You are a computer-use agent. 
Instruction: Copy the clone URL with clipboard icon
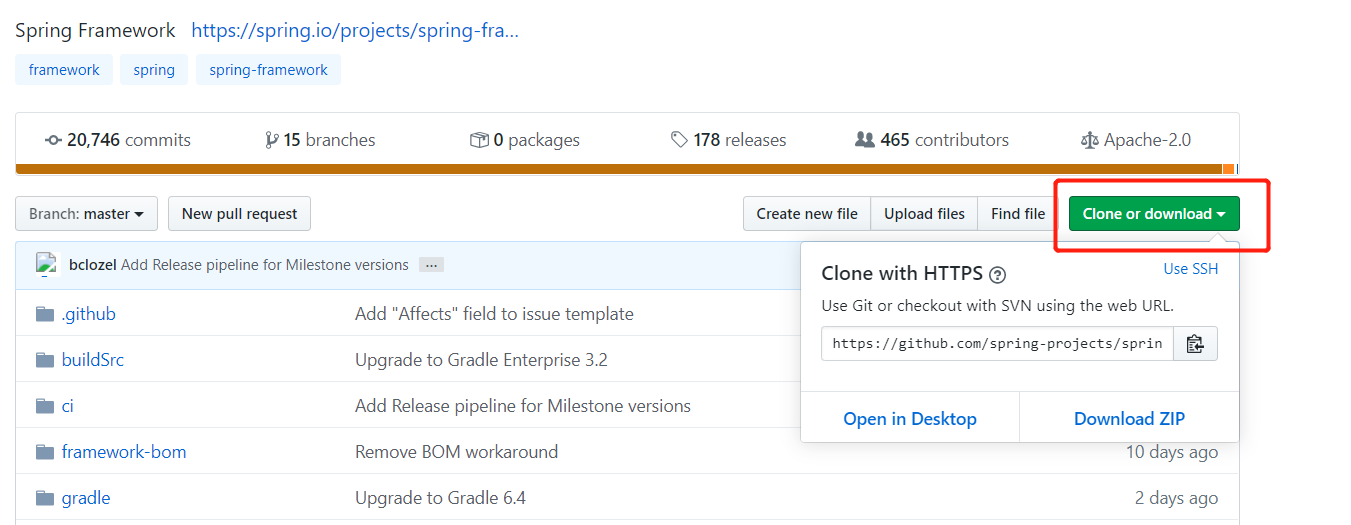[x=1195, y=344]
